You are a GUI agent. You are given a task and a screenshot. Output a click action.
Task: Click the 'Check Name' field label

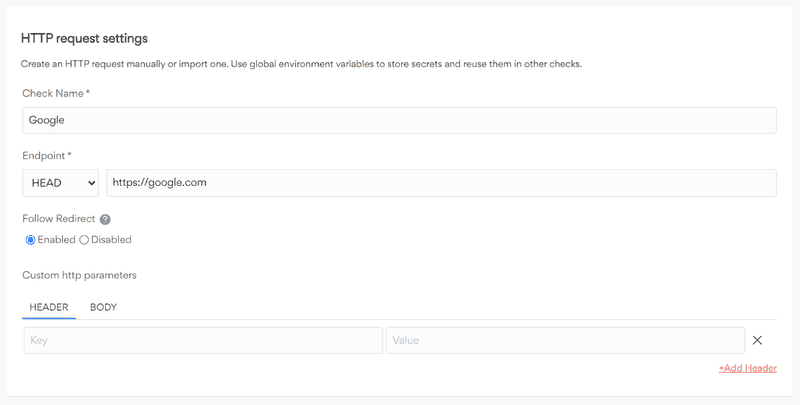pyautogui.click(x=55, y=93)
